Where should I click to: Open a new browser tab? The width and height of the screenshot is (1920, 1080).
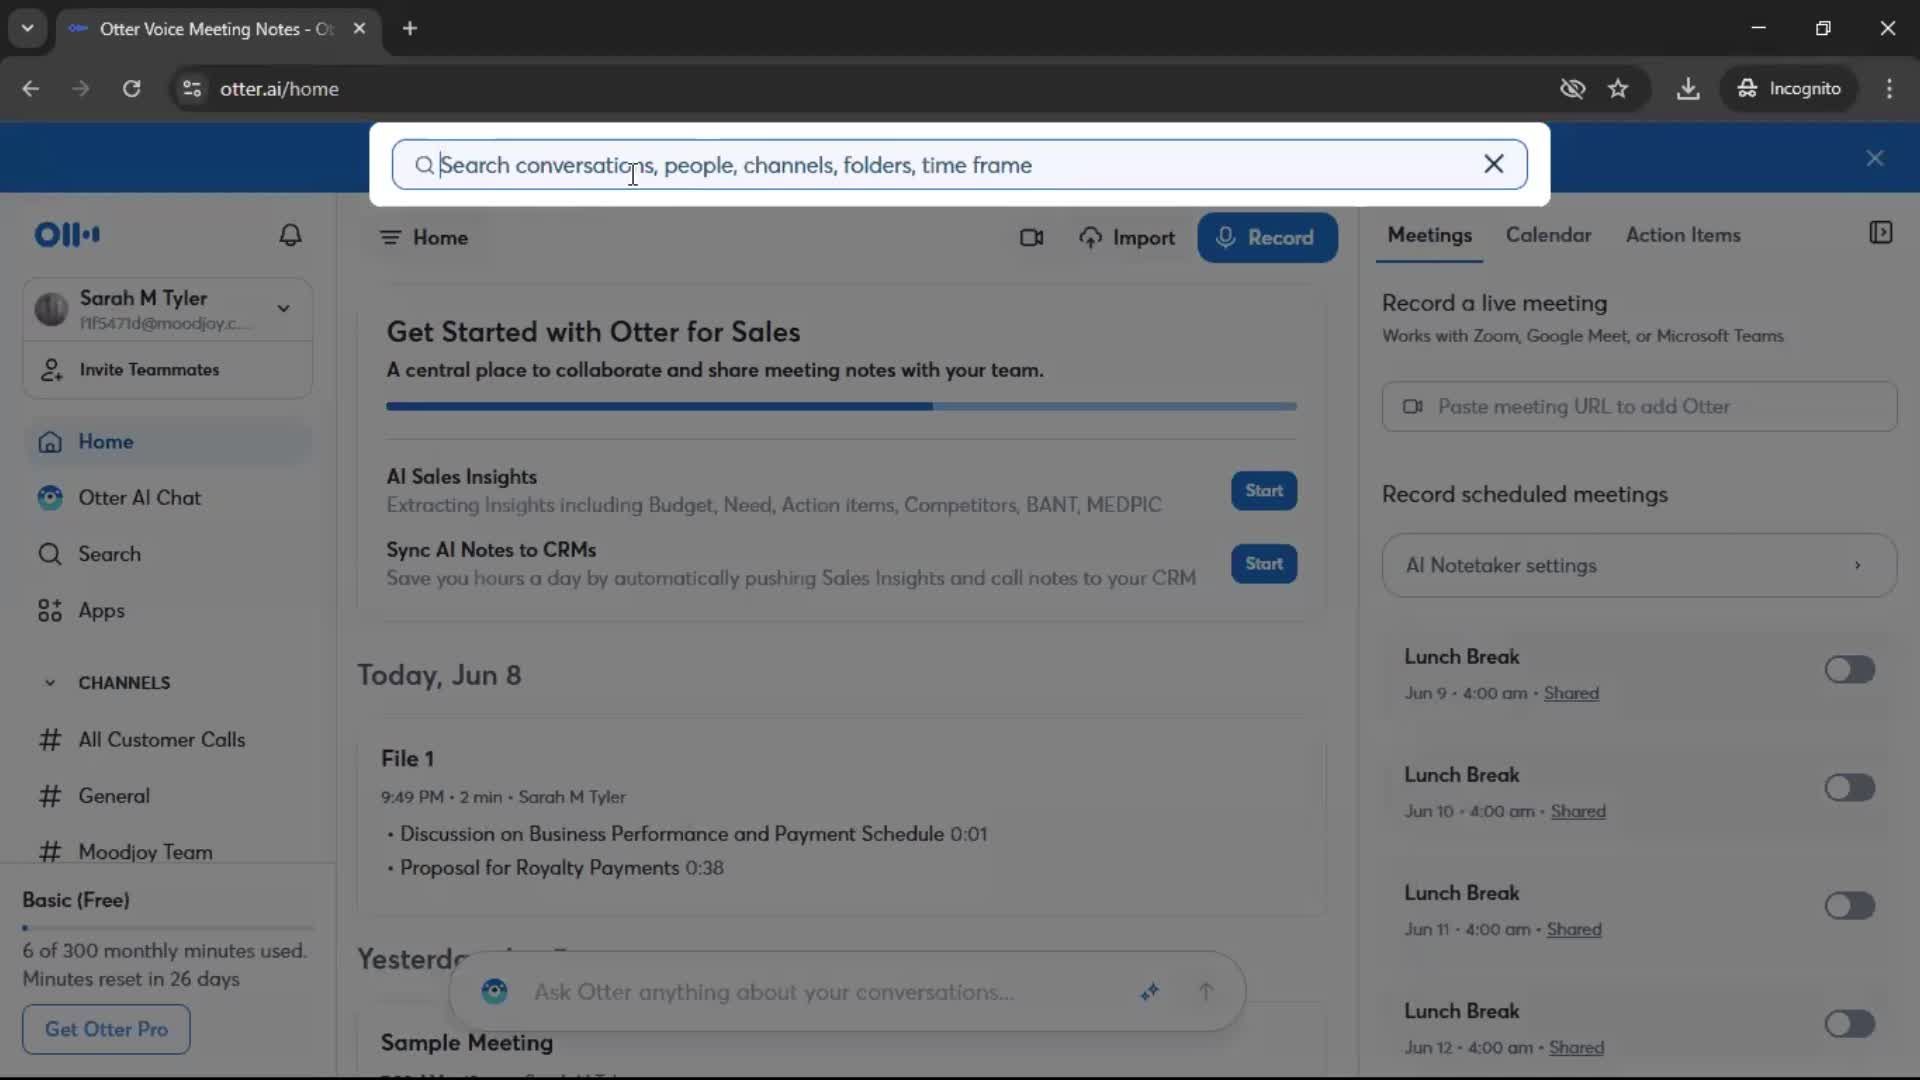(410, 29)
